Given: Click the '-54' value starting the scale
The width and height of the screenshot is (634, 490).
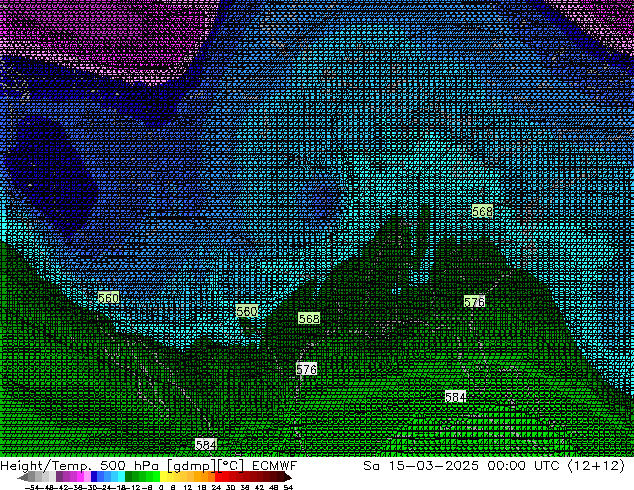Looking at the screenshot, I should 32,488.
